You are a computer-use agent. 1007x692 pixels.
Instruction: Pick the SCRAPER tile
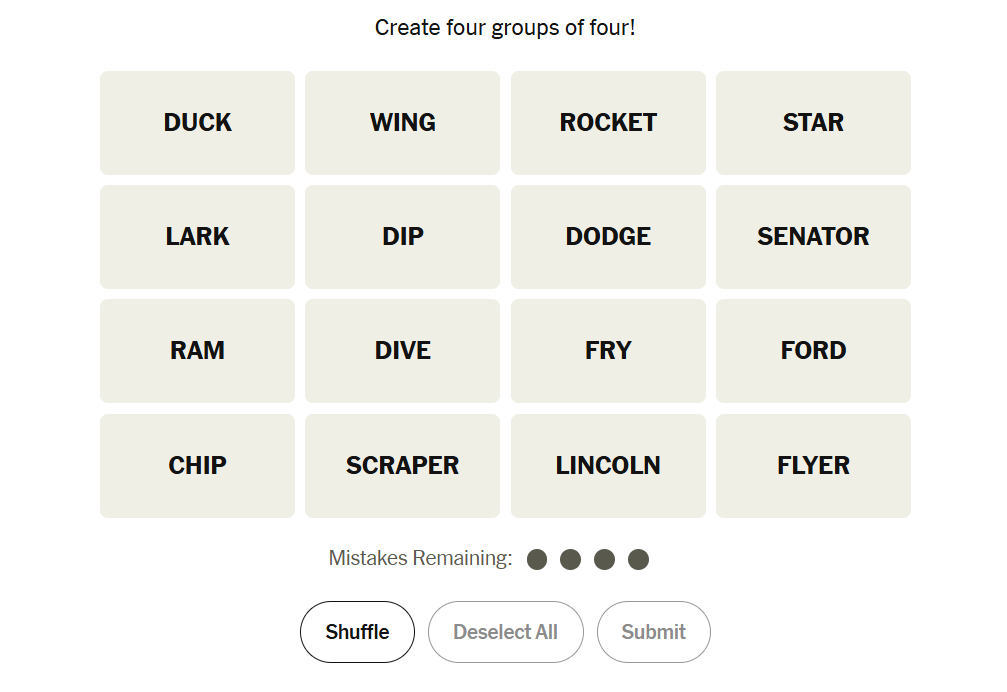[x=402, y=466]
